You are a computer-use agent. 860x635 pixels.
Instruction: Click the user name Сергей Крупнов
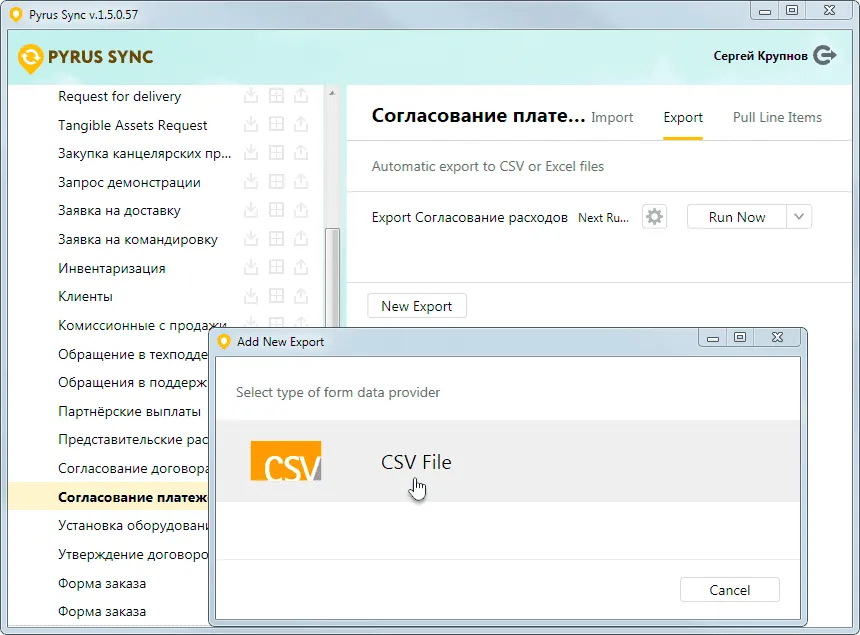point(760,56)
